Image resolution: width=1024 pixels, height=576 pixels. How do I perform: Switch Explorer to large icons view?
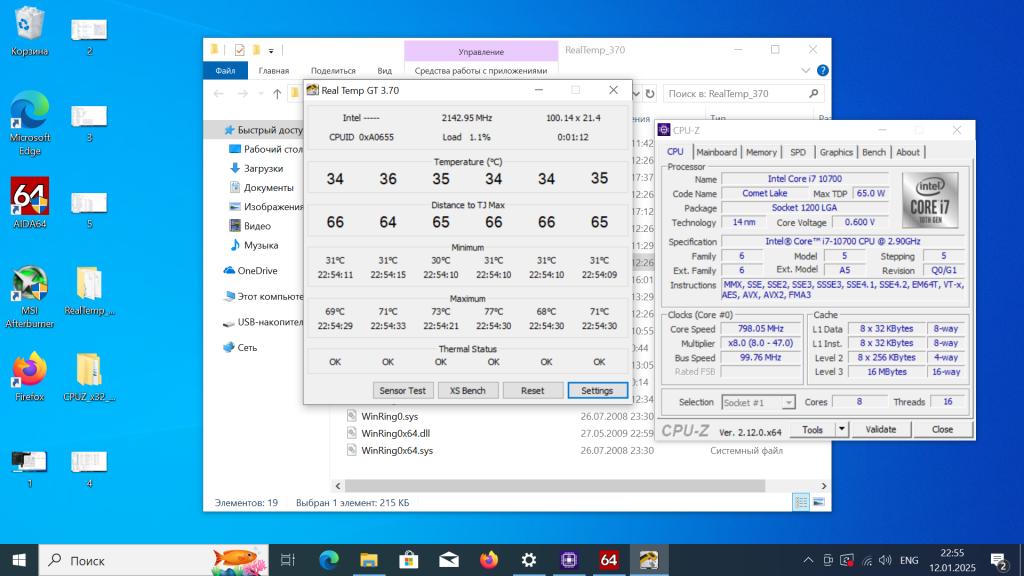[818, 502]
